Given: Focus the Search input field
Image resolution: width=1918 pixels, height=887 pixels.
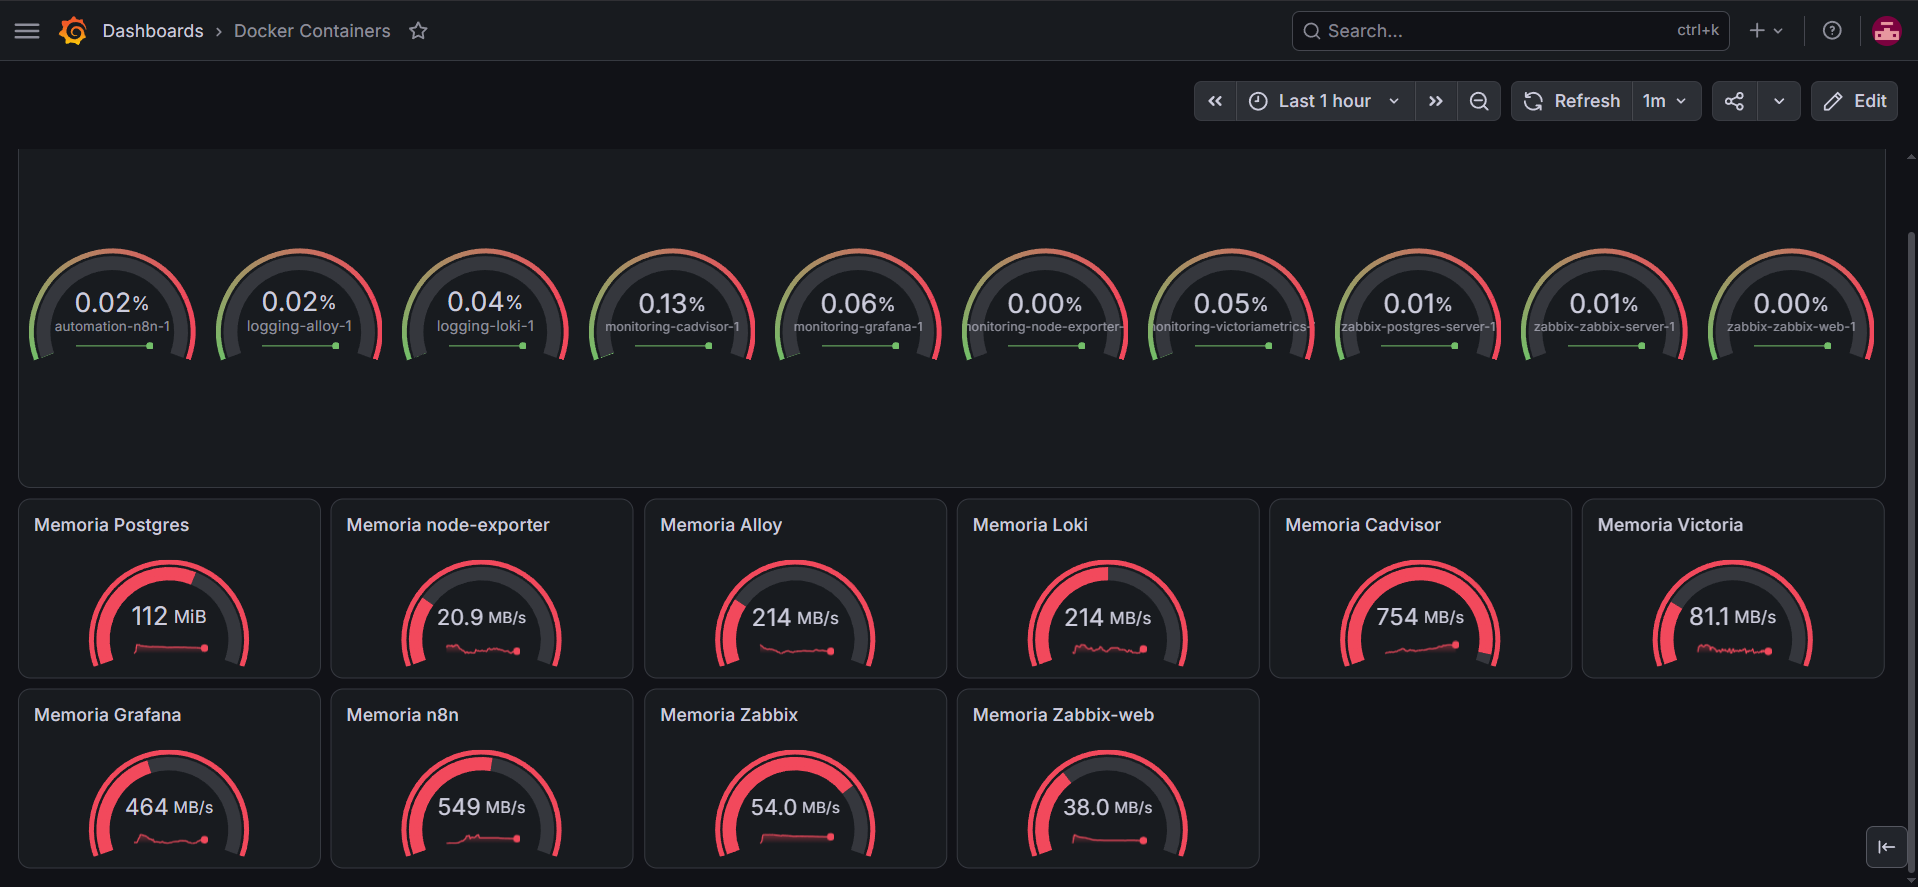Looking at the screenshot, I should (x=1510, y=31).
